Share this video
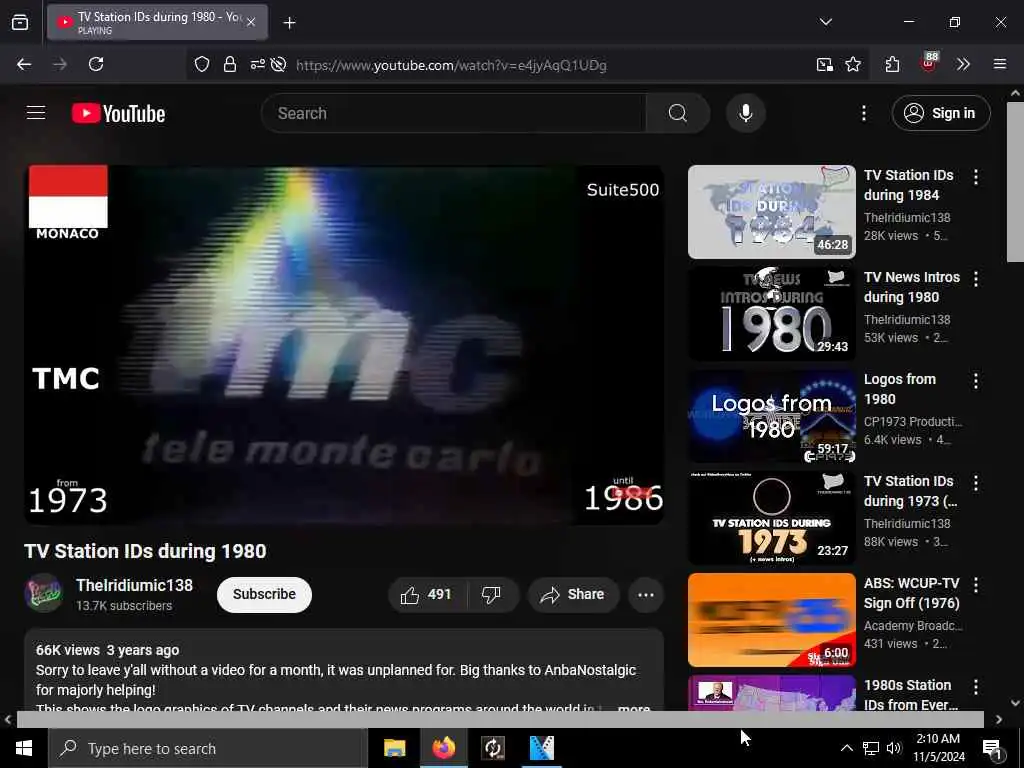This screenshot has width=1024, height=768. [573, 594]
